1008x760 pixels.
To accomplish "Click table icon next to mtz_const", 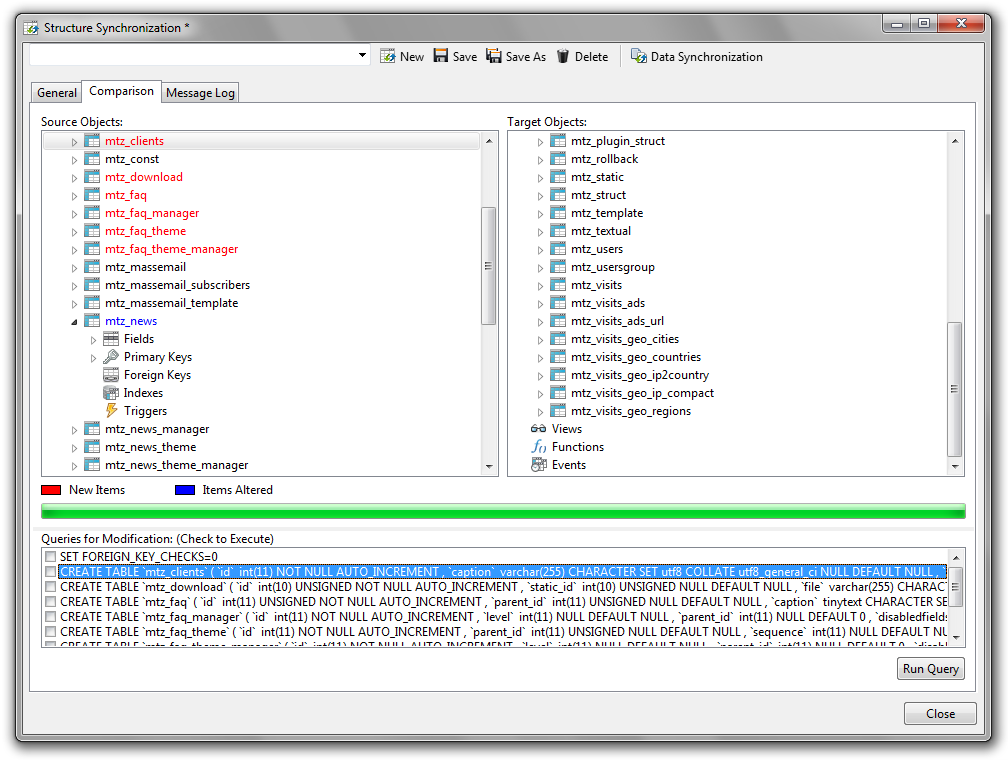I will 93,159.
